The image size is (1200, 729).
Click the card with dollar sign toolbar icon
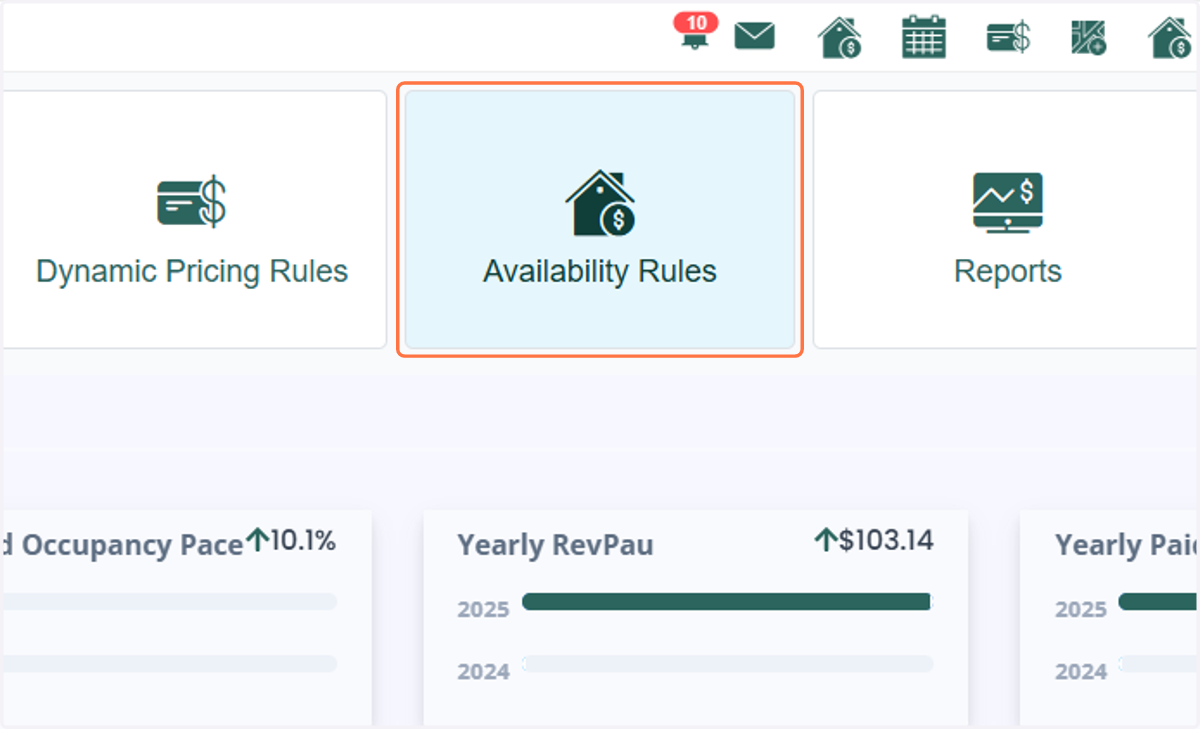1008,37
